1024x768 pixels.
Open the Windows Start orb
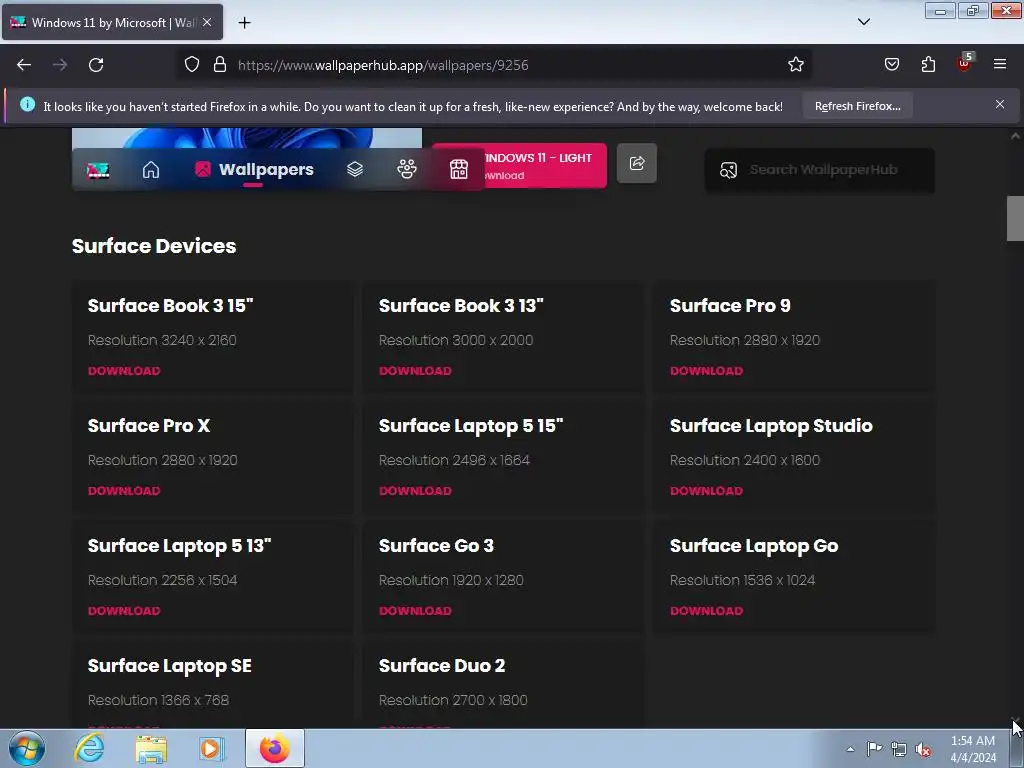27,748
